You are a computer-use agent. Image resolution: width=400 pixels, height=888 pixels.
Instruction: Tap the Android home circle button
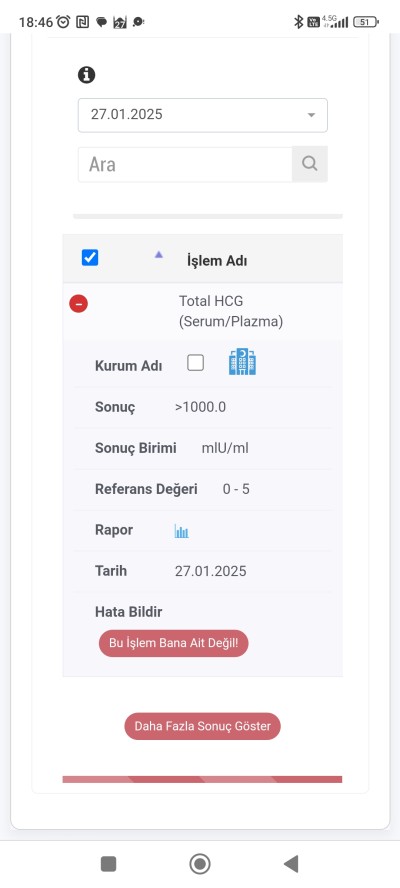(199, 864)
